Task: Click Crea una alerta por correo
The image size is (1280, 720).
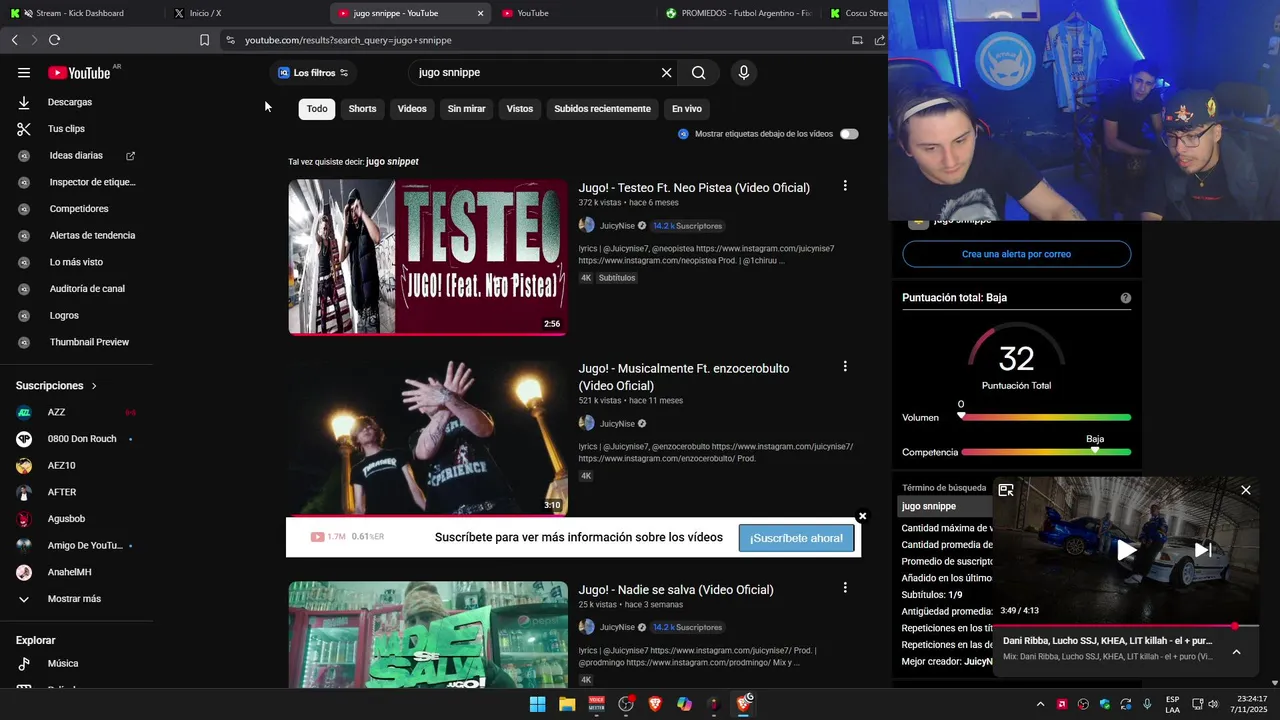Action: tap(1016, 254)
